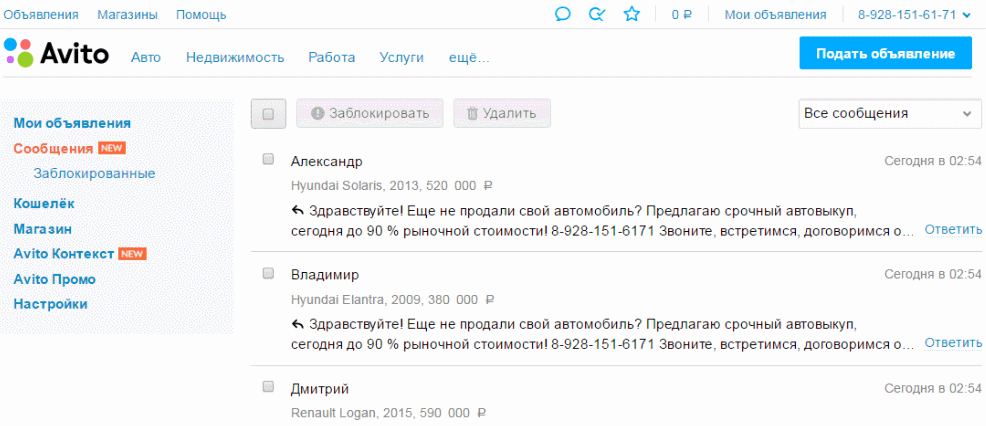Screen dimensions: 986x426
Task: Click sender name Владимир
Action: 325,275
